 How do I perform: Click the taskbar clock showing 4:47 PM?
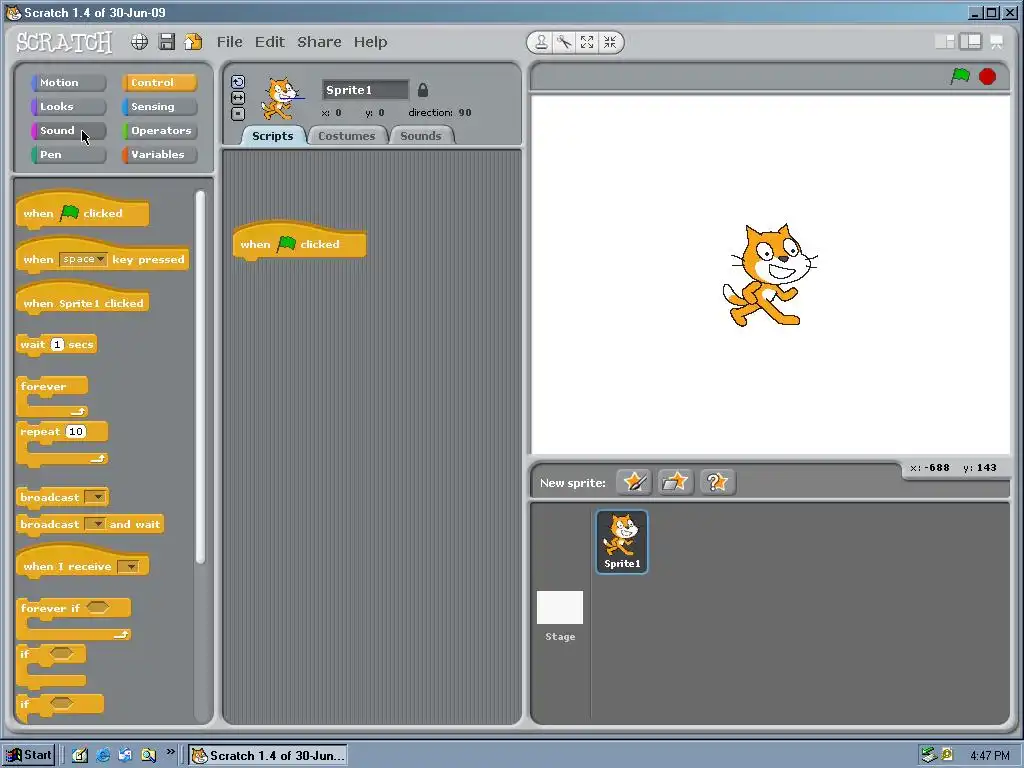tap(989, 756)
